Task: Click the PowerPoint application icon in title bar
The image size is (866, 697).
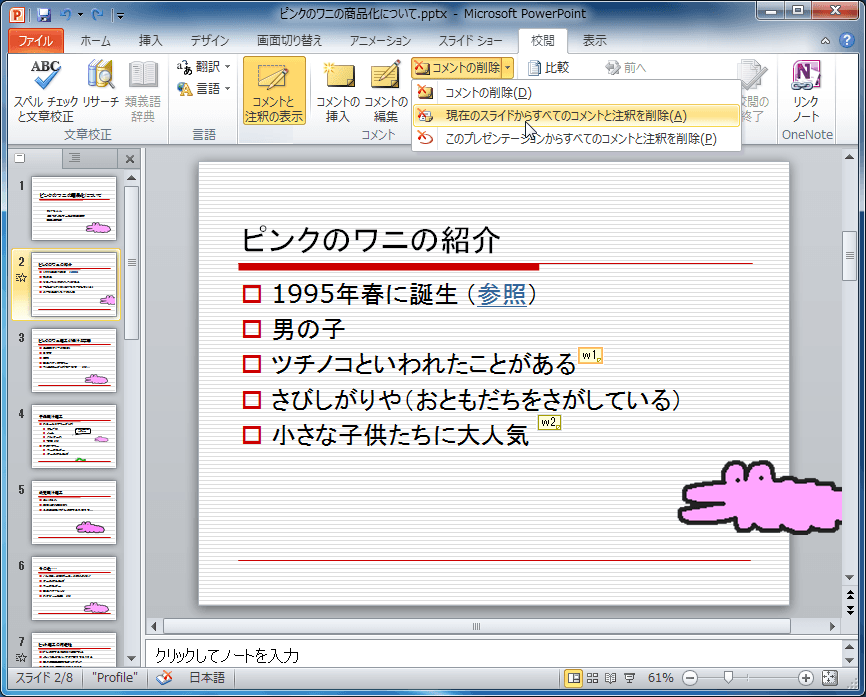Action: [x=17, y=14]
